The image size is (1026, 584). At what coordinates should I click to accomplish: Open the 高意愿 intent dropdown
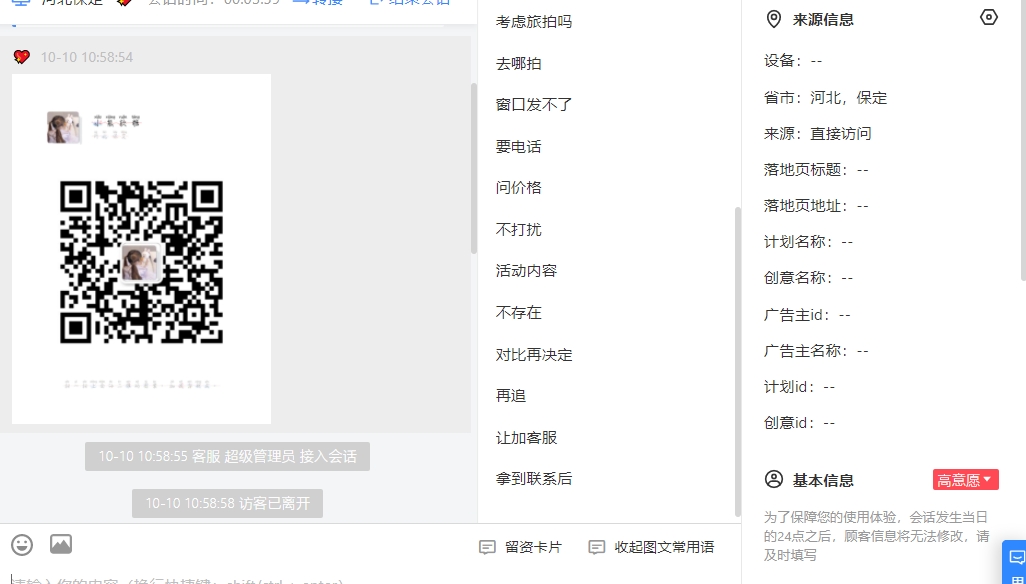click(x=966, y=480)
